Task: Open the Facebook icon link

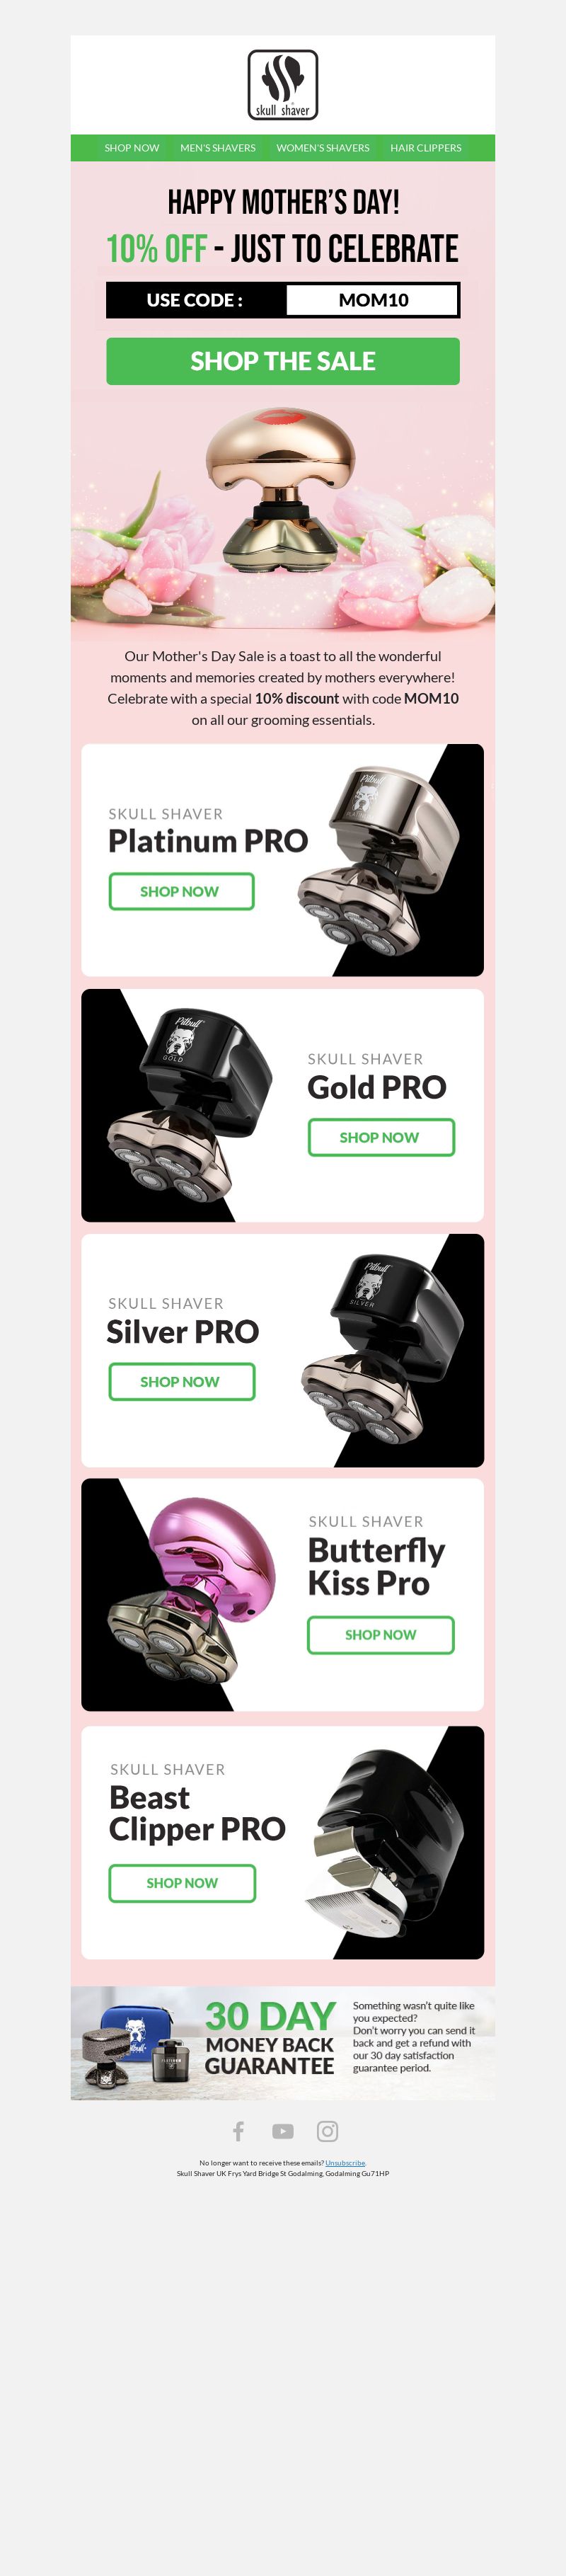Action: click(238, 2131)
